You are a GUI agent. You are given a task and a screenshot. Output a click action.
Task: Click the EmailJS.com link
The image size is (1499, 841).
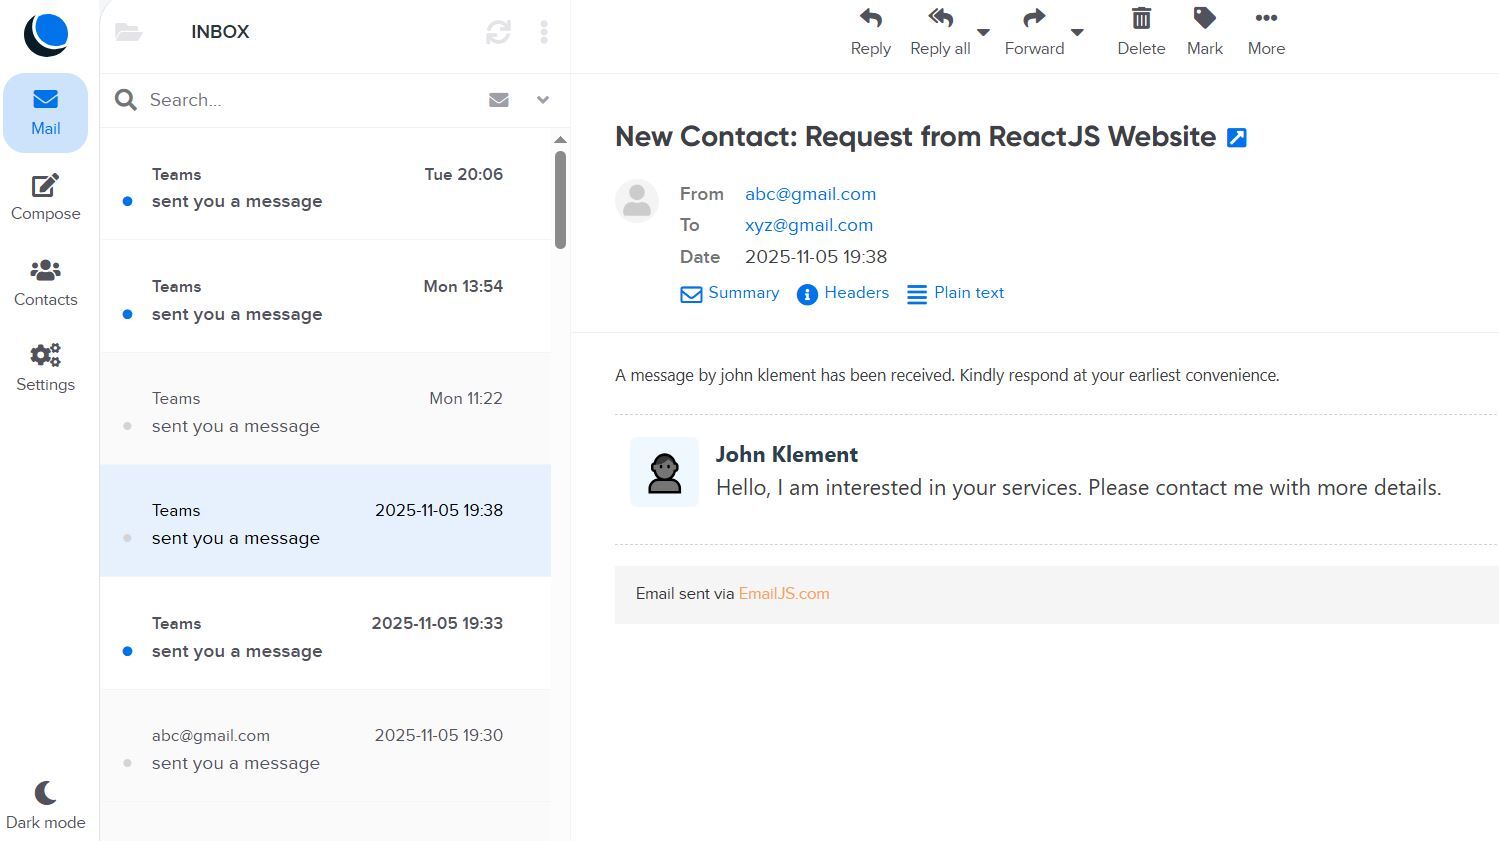tap(784, 594)
